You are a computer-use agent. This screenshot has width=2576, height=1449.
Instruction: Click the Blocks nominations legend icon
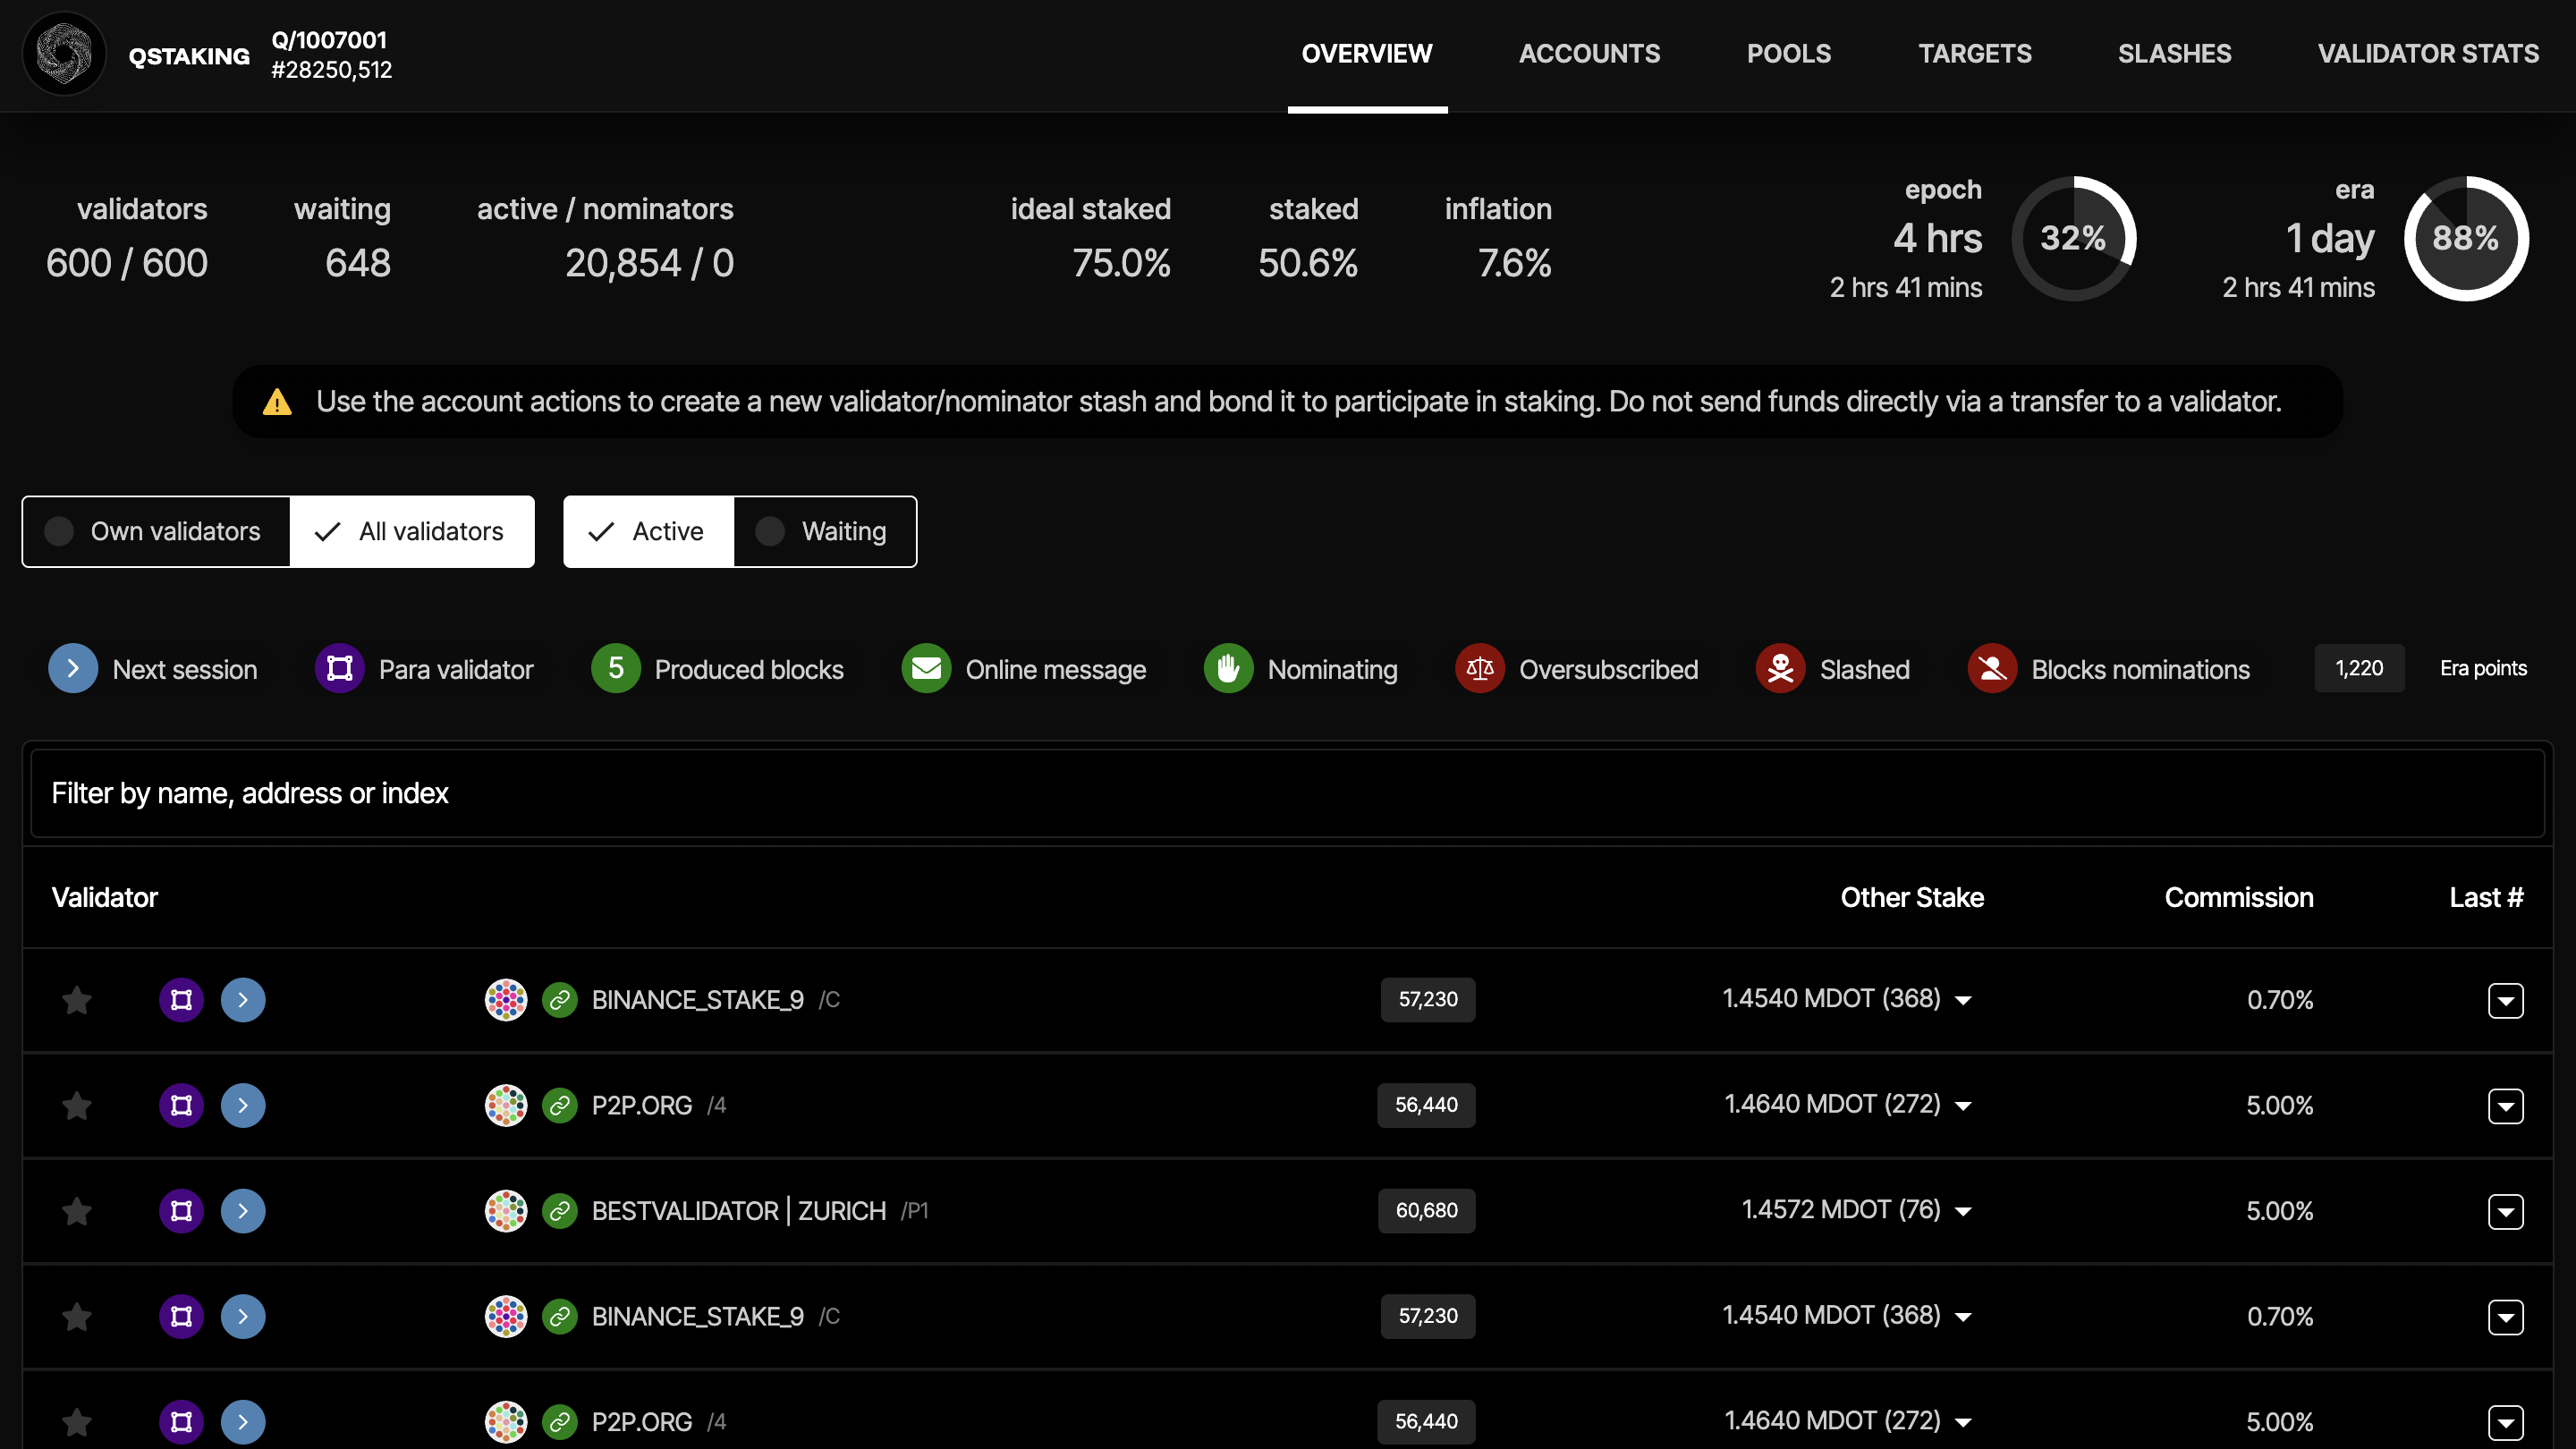pos(1992,669)
